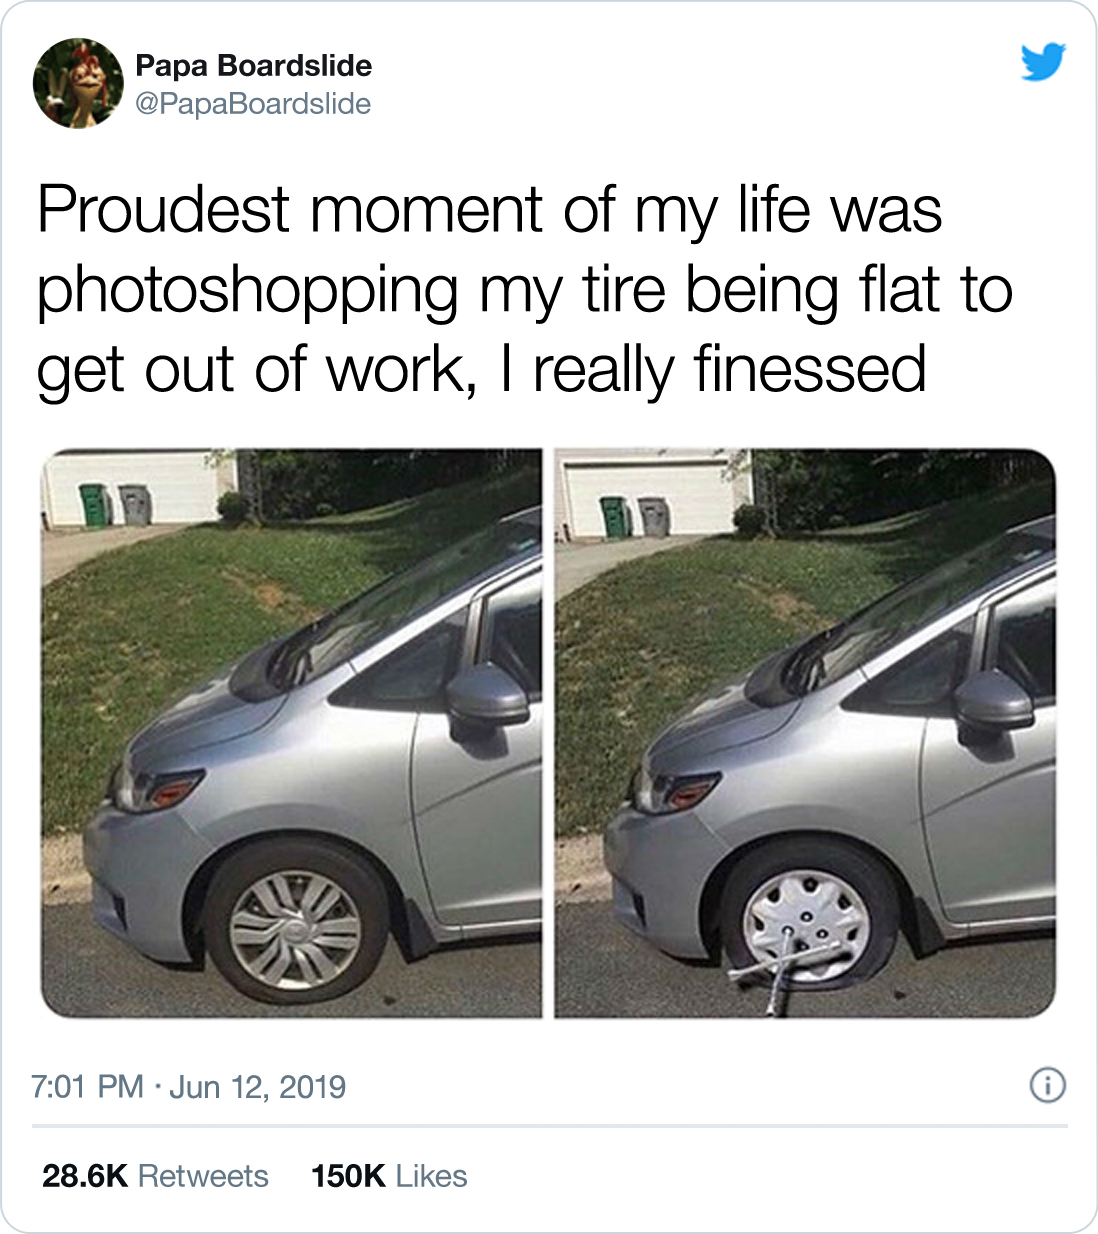Show the 150K Likes list

click(389, 1176)
